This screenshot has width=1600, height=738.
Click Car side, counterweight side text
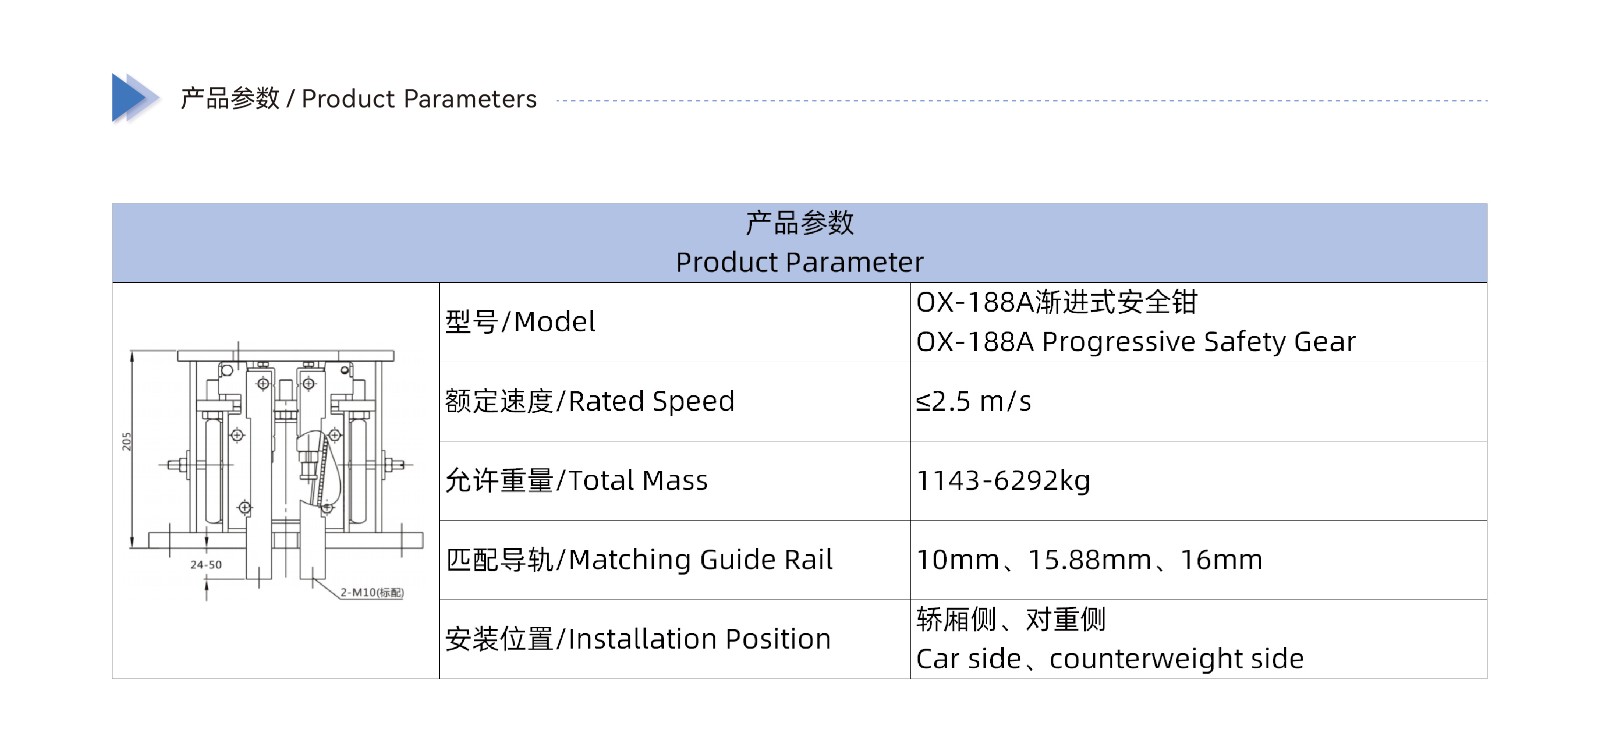click(1110, 659)
